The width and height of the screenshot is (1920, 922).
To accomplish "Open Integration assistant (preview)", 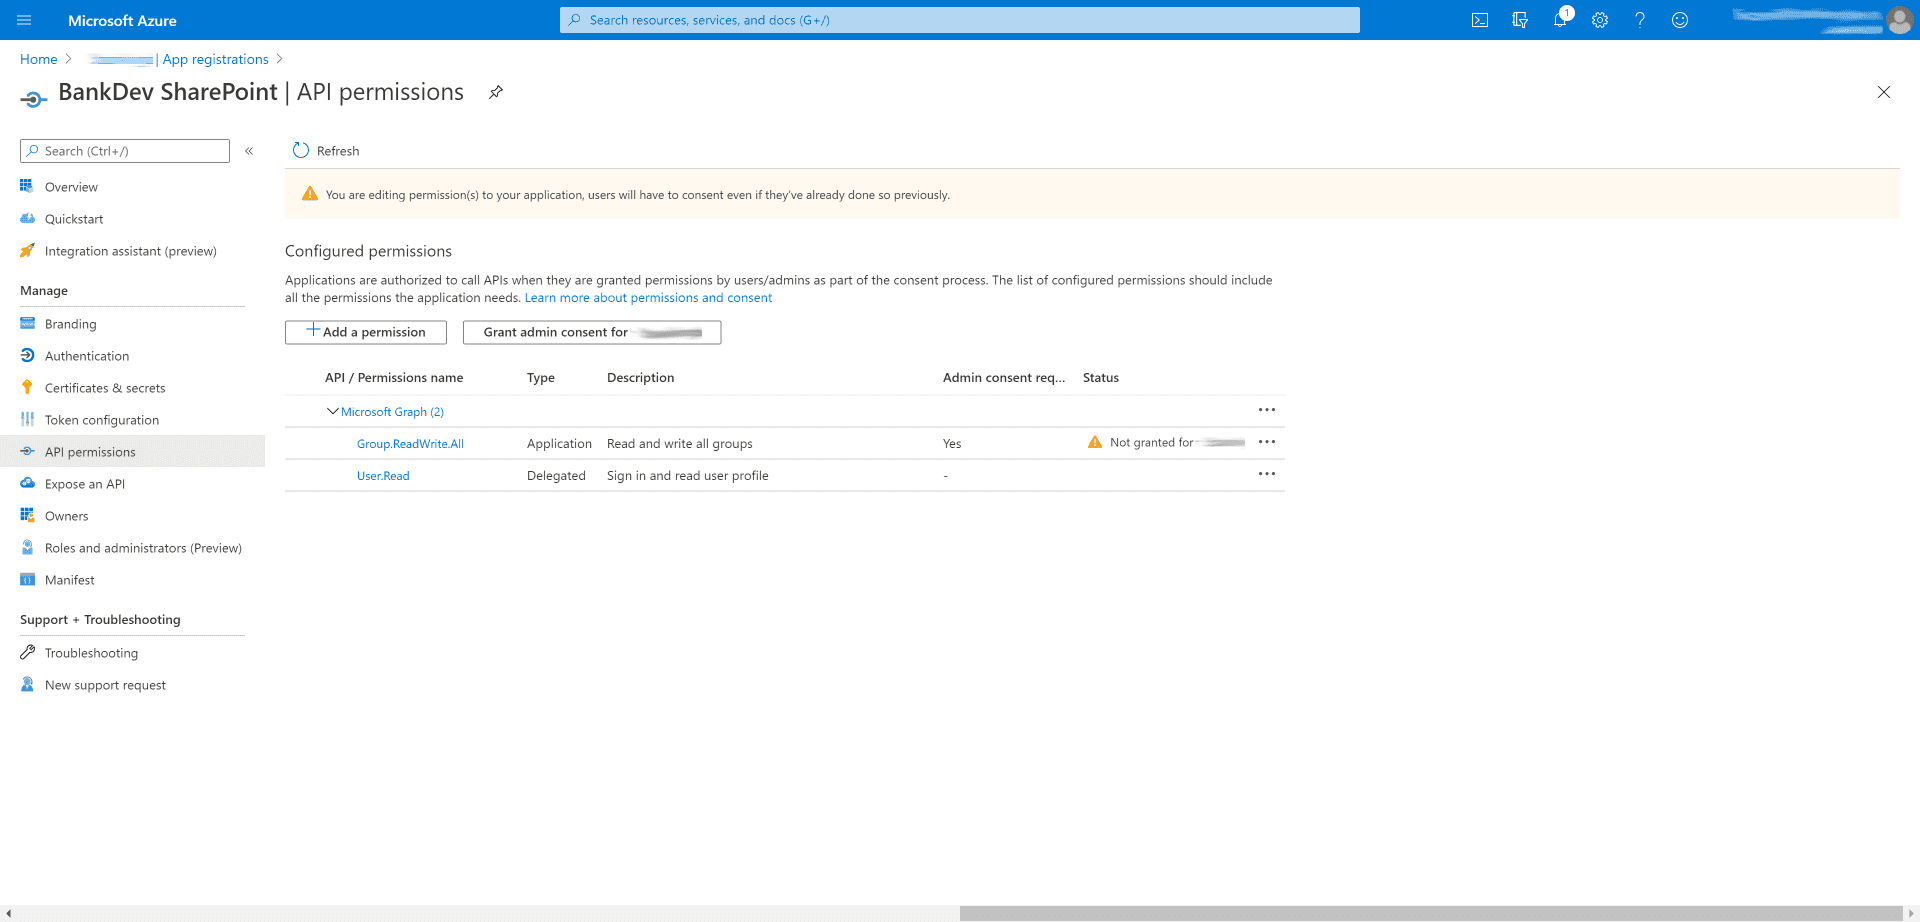I will [x=130, y=251].
